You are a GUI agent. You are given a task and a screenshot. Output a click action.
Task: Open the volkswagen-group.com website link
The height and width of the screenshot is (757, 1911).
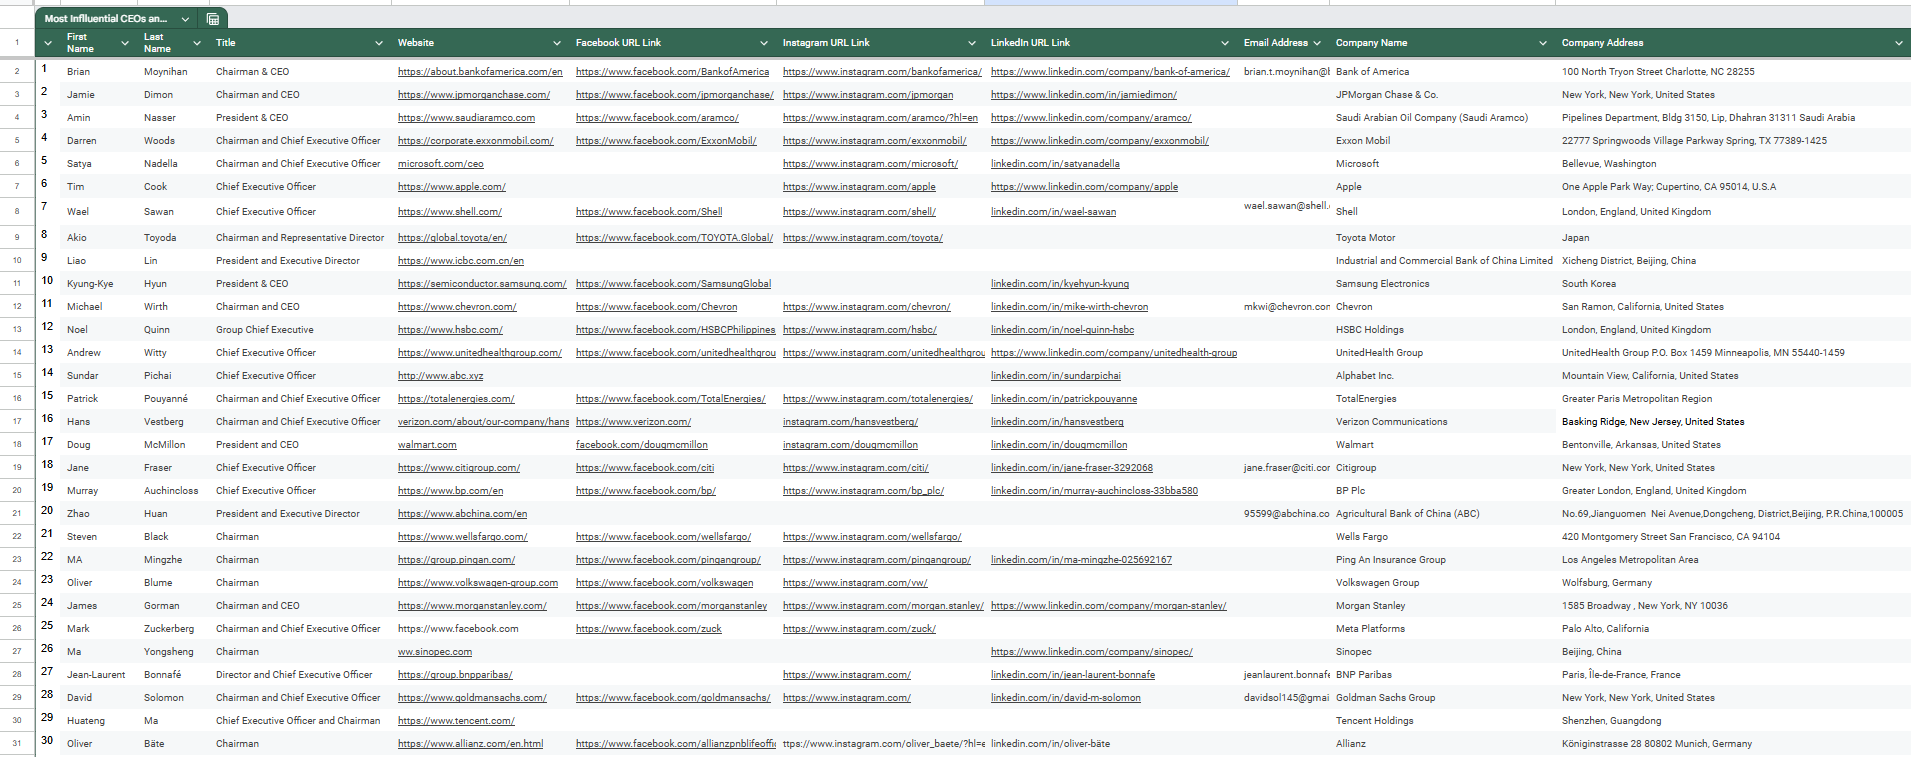click(x=478, y=583)
